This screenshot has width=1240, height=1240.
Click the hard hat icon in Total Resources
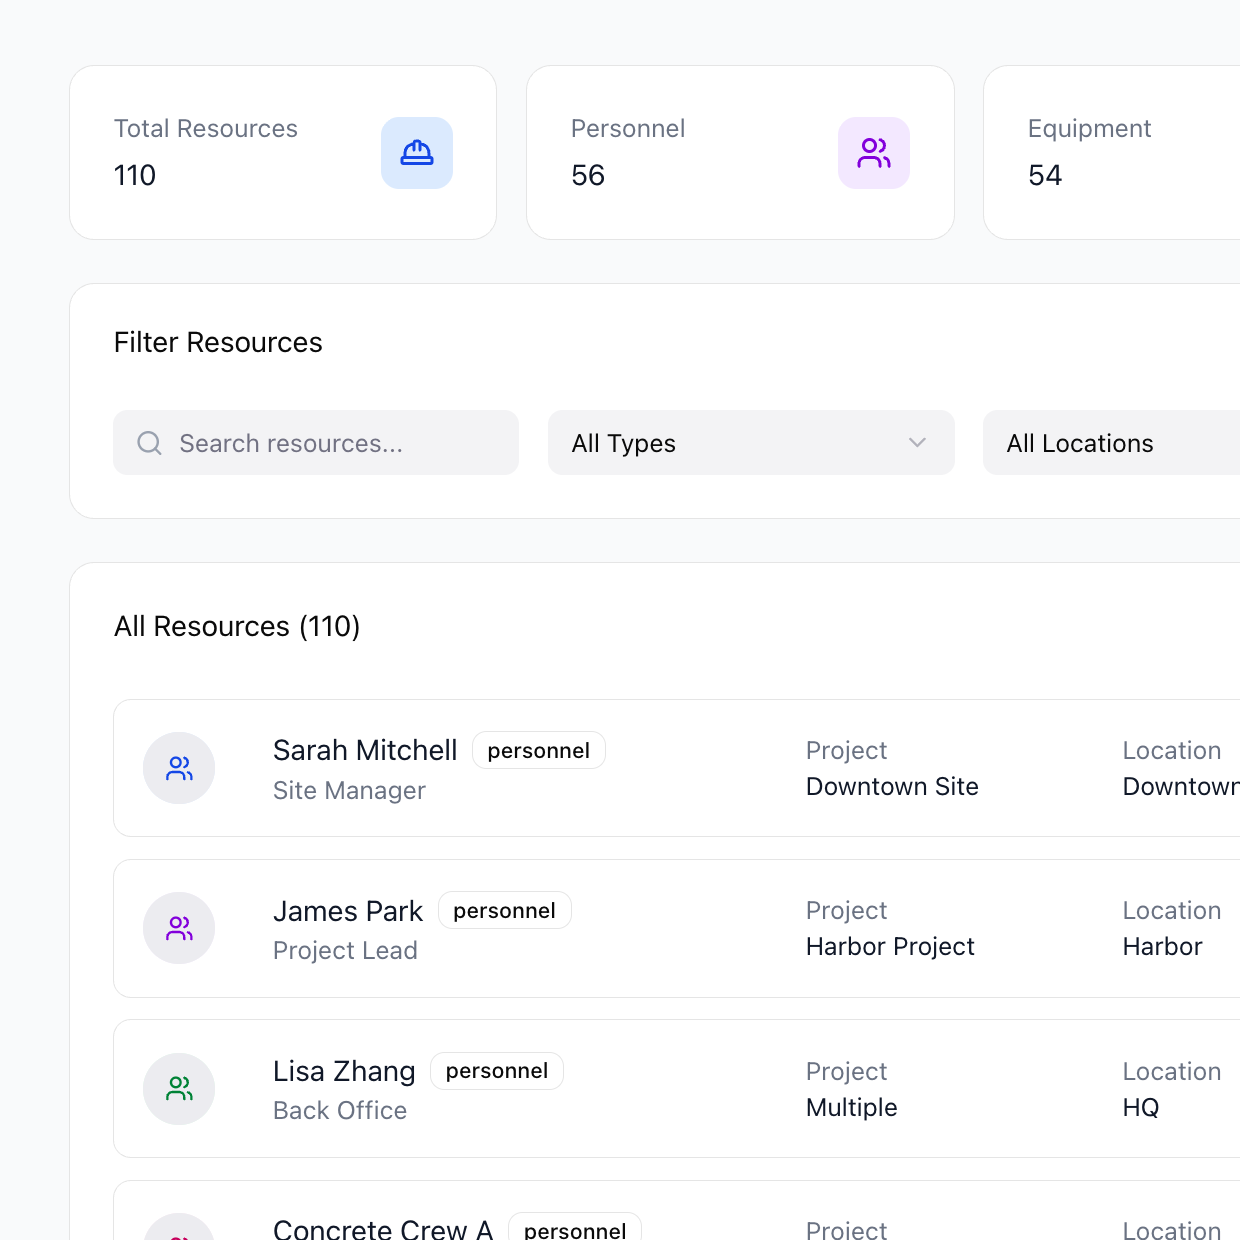point(417,153)
